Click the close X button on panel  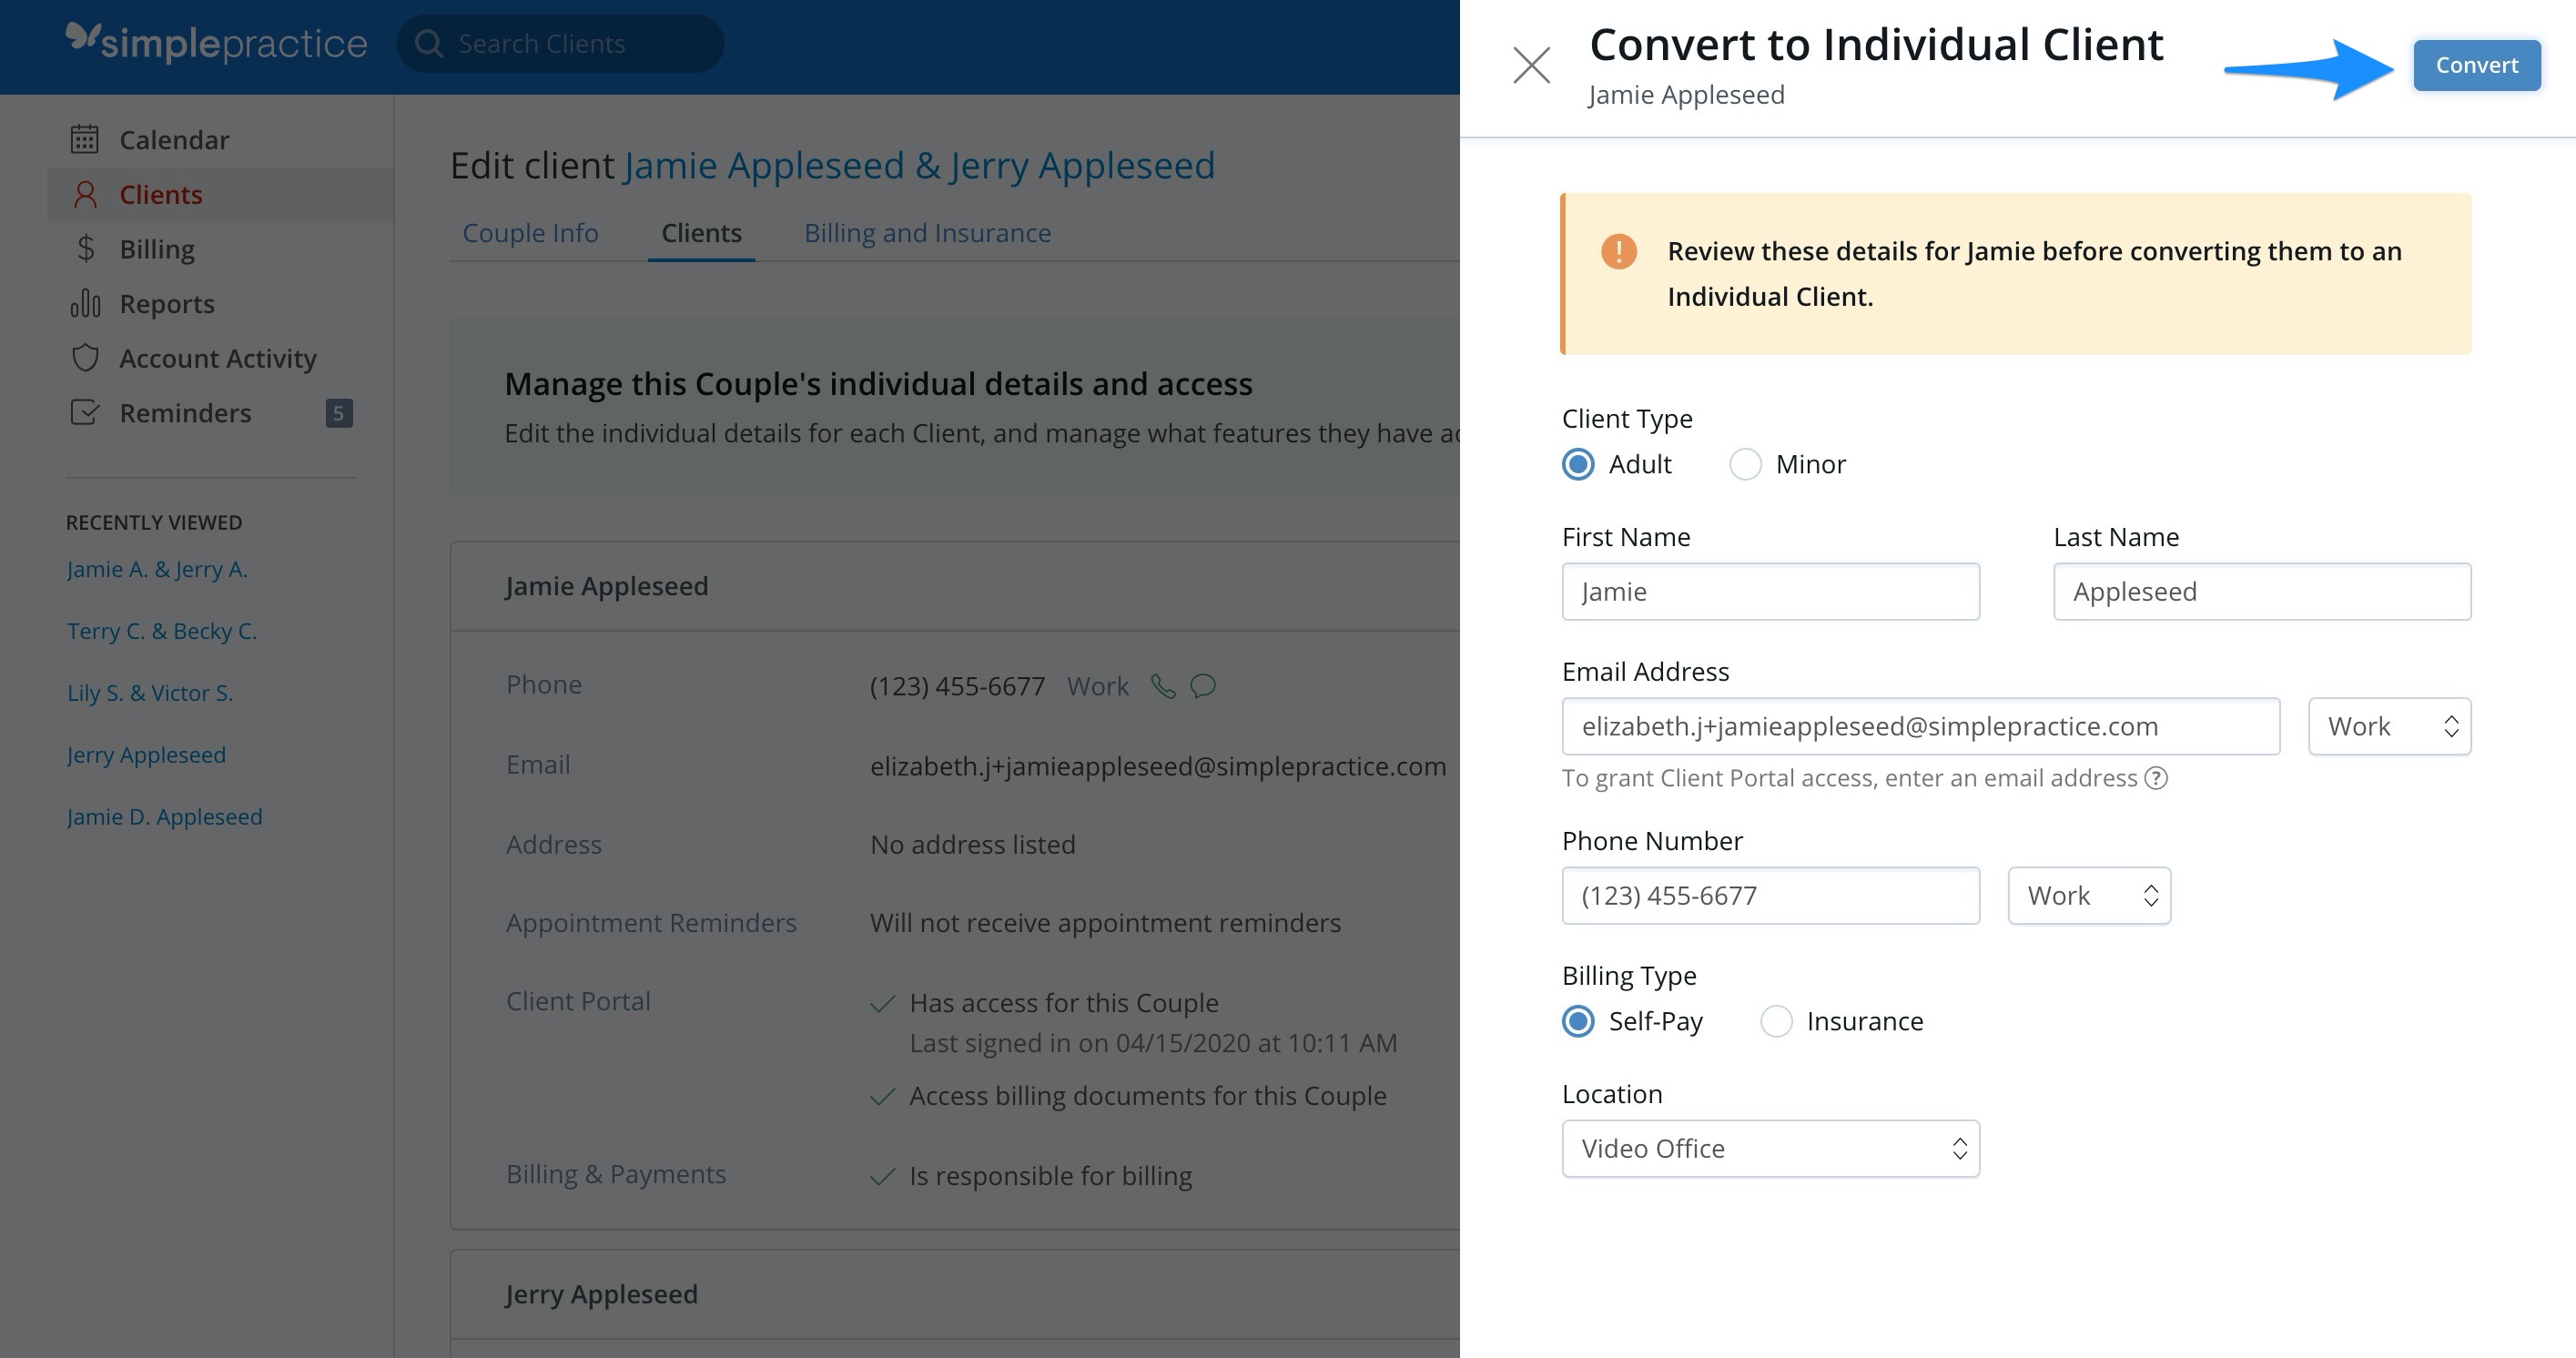(1526, 65)
